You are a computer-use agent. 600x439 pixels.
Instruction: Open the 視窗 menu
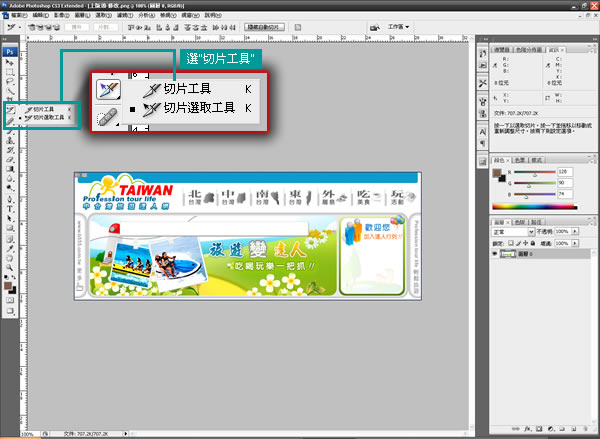[x=190, y=15]
